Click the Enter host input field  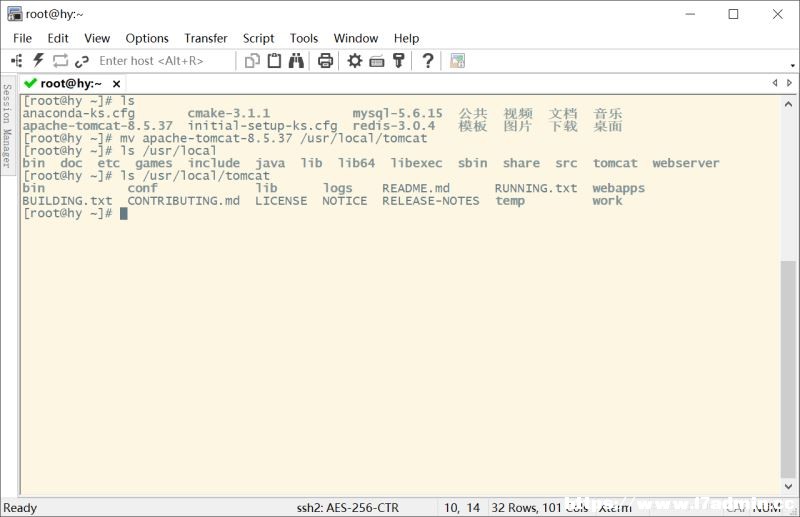(164, 61)
